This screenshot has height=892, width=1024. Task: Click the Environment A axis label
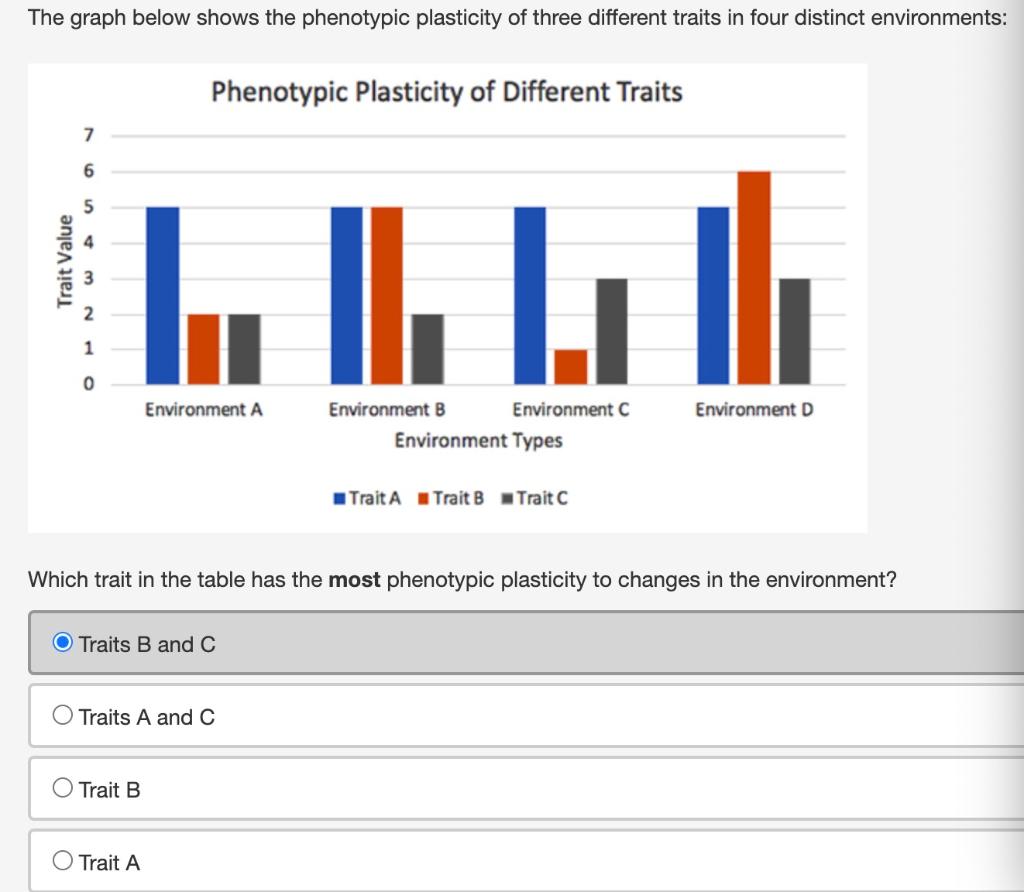pos(204,409)
